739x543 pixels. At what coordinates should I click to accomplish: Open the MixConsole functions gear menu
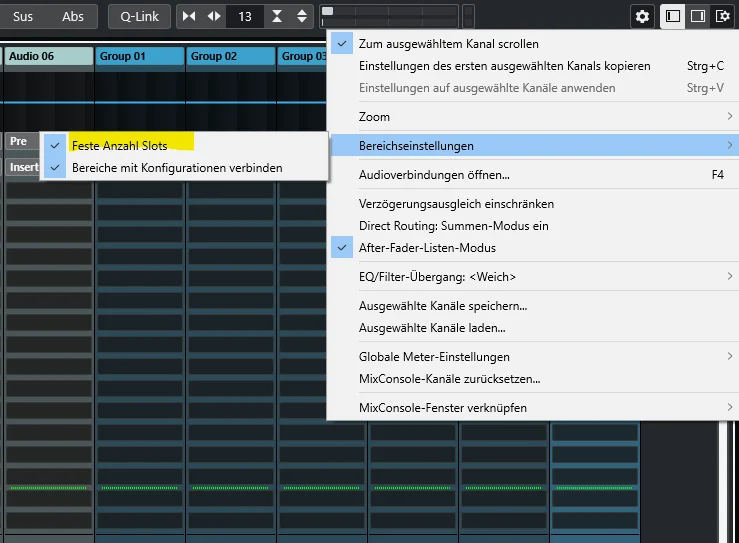[642, 16]
